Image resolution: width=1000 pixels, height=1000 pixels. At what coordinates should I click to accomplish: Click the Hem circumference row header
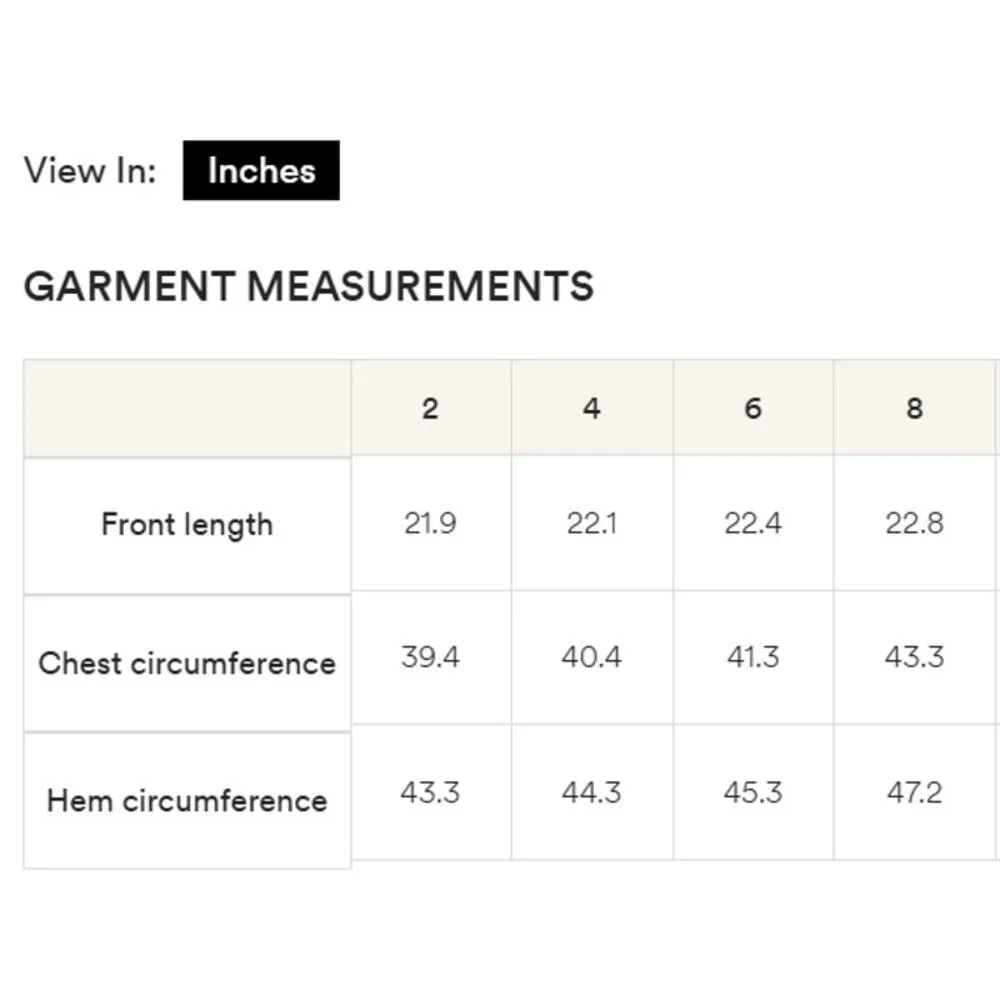[x=187, y=800]
